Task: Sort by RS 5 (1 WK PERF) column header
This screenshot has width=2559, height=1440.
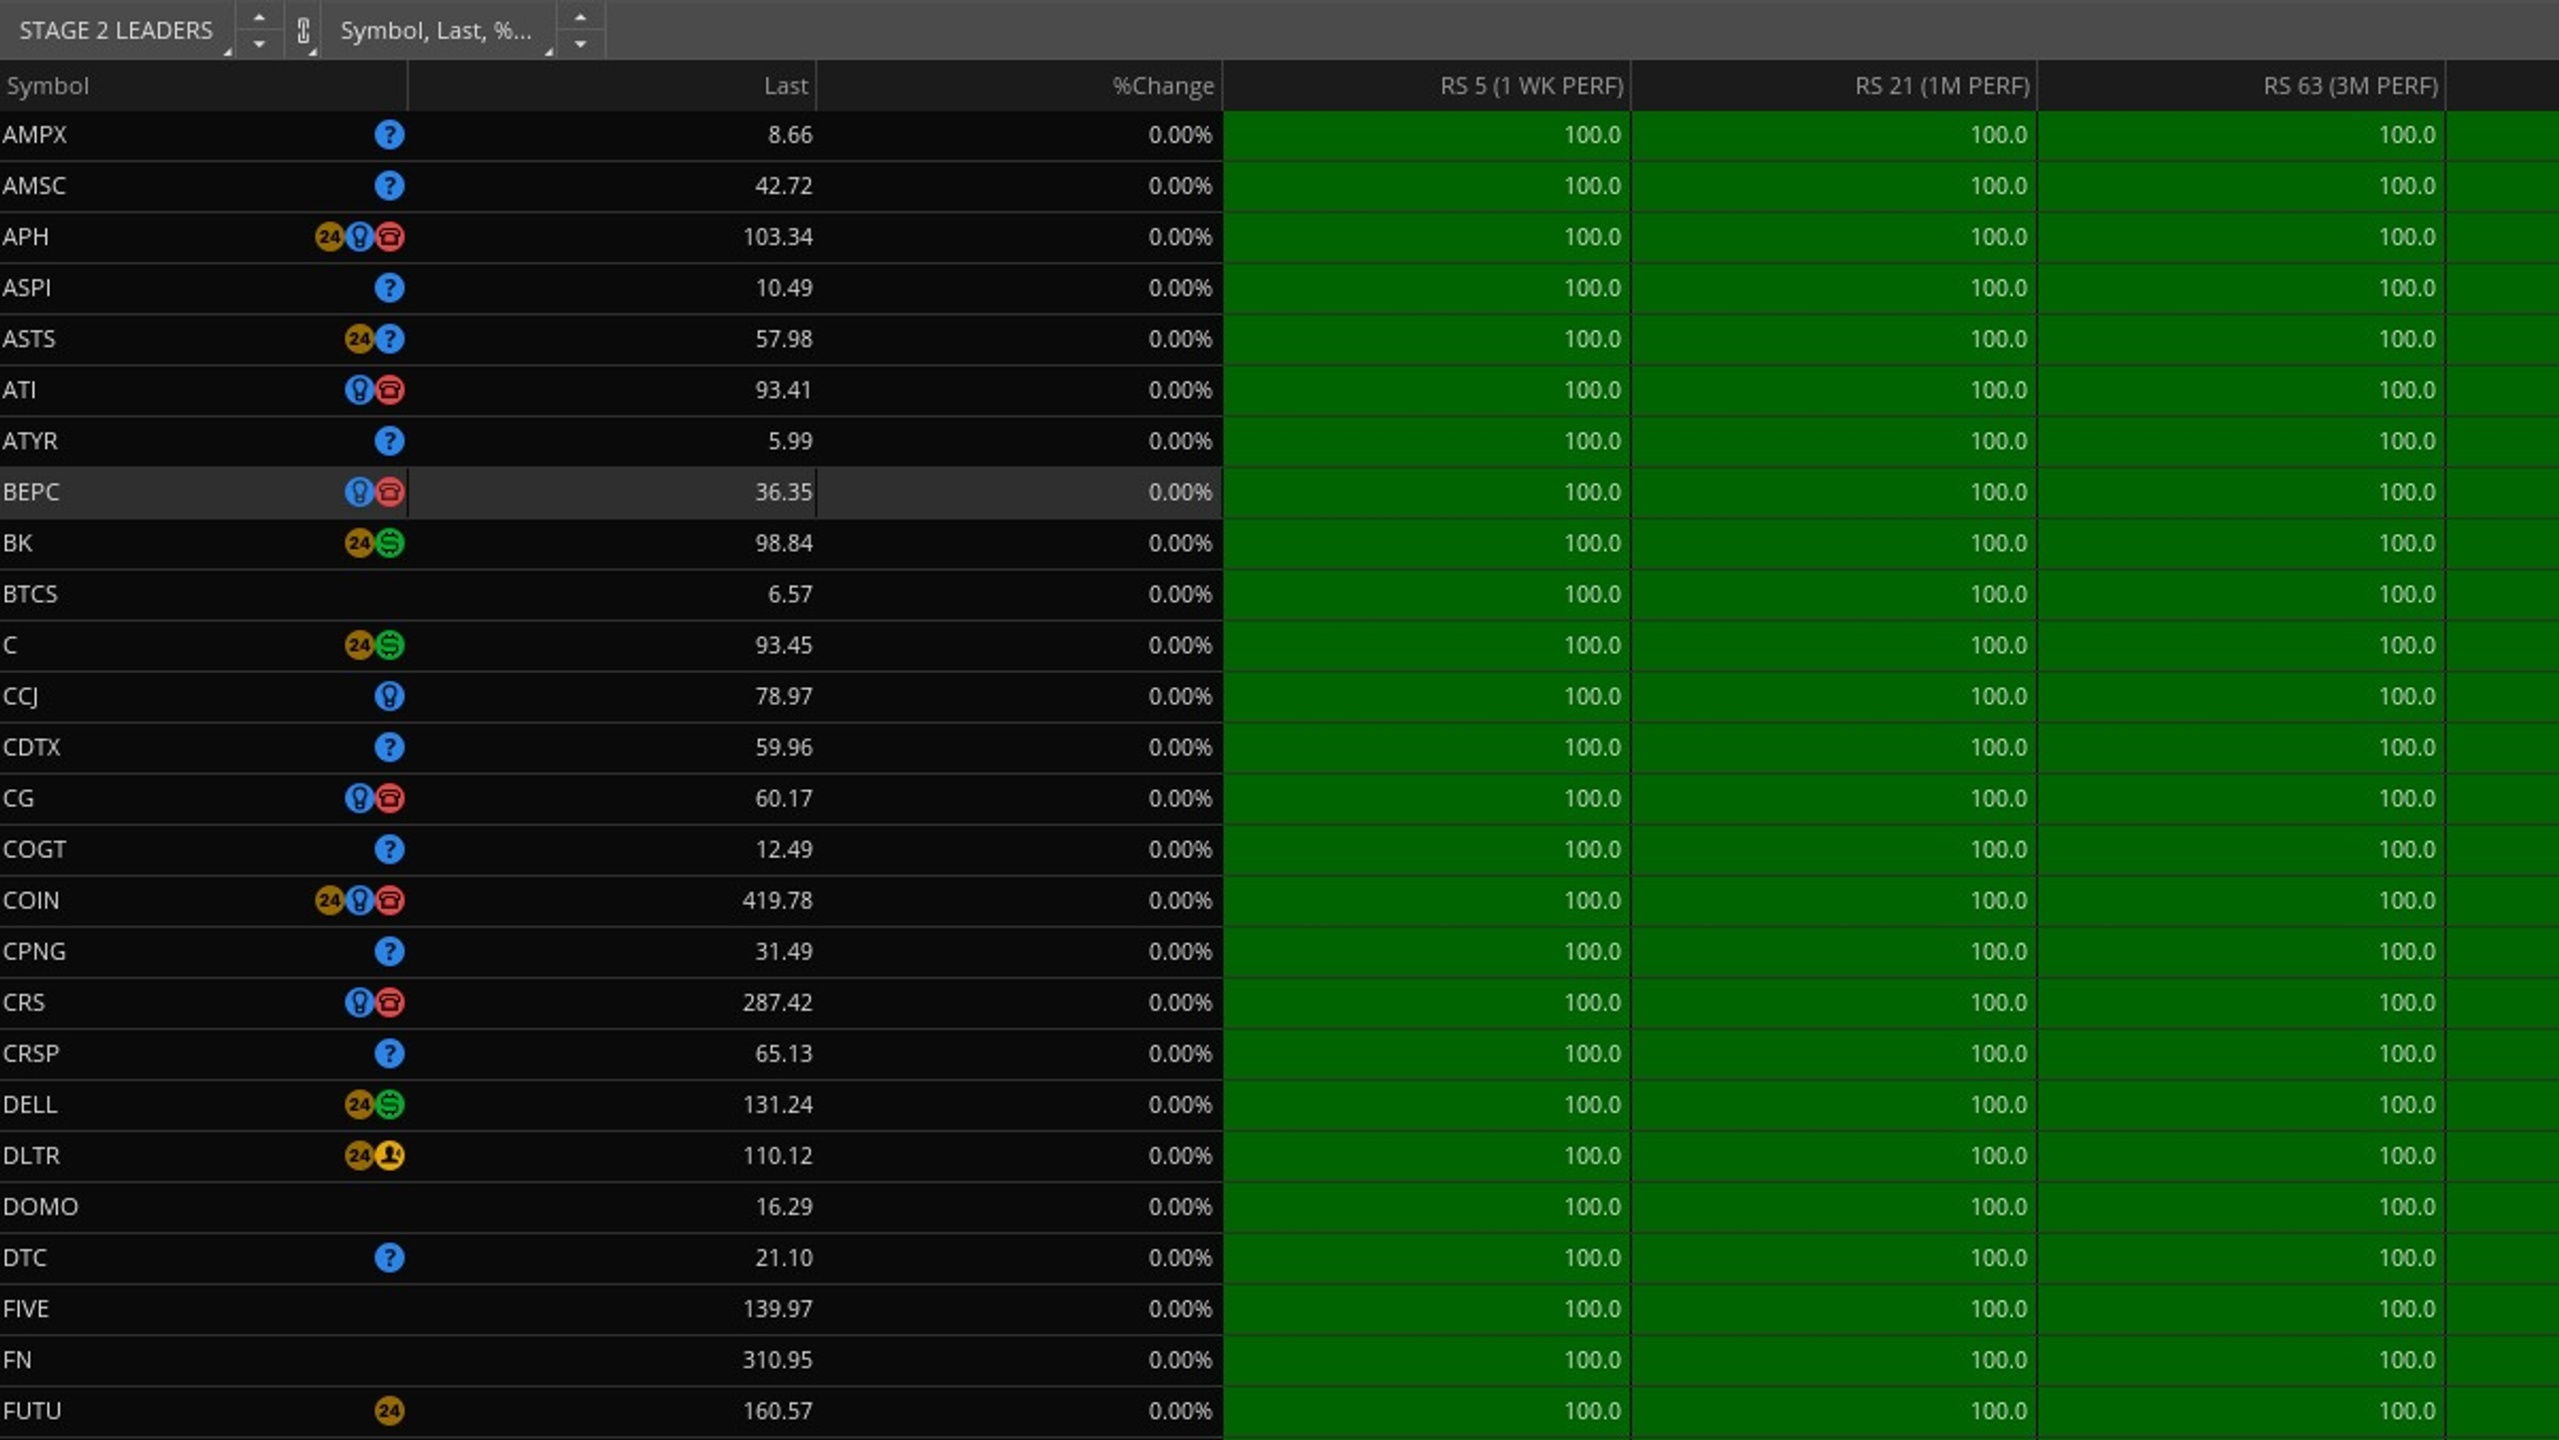Action: tap(1427, 86)
